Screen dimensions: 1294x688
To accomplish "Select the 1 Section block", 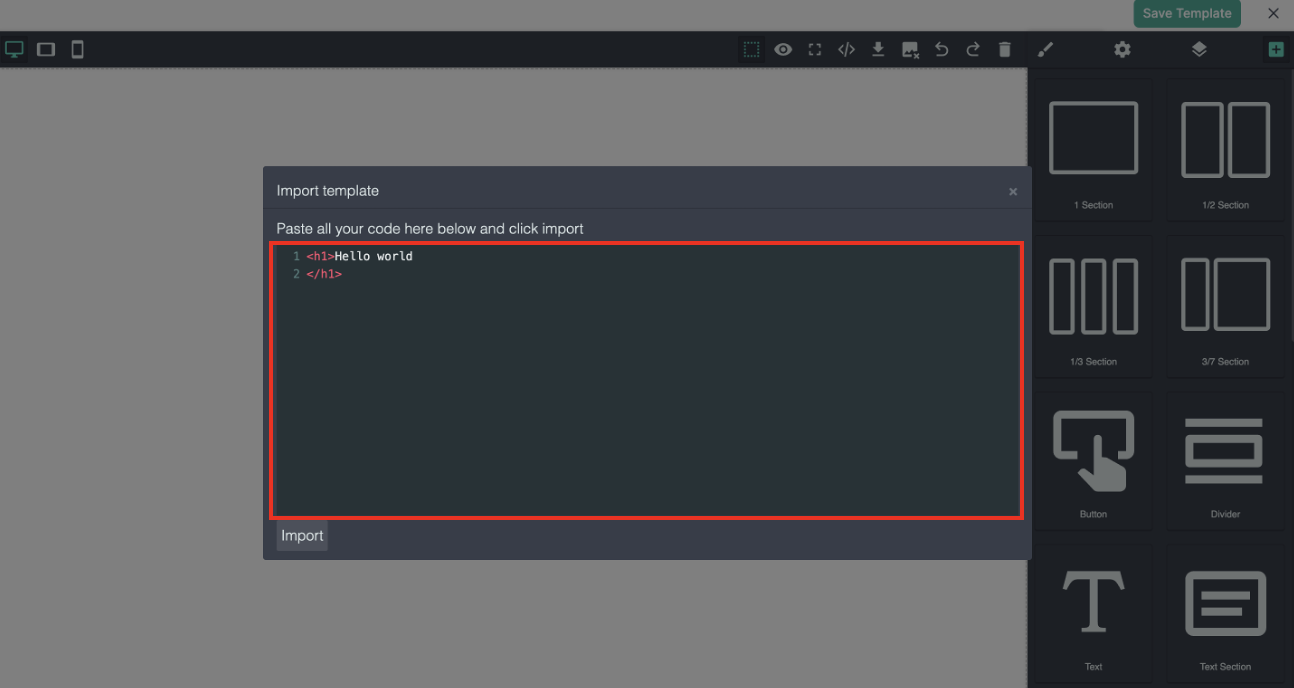I will point(1093,150).
